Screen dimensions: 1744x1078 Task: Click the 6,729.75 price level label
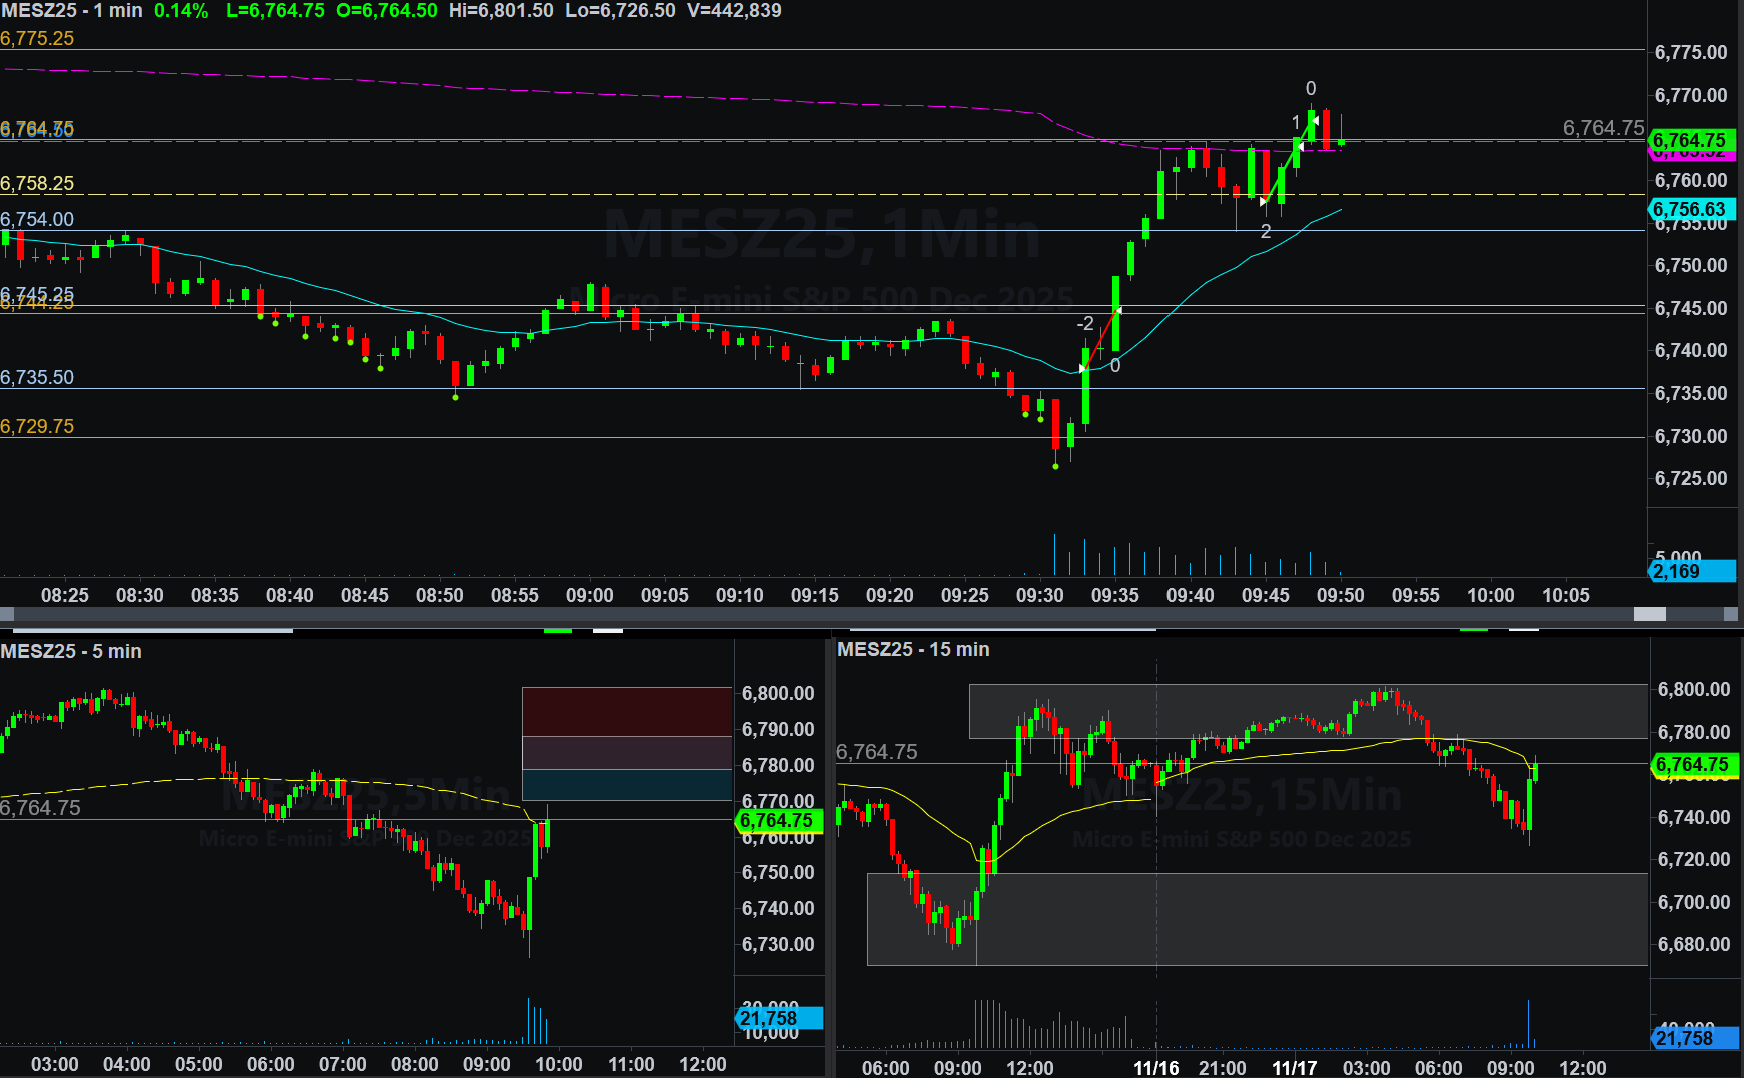[x=37, y=426]
